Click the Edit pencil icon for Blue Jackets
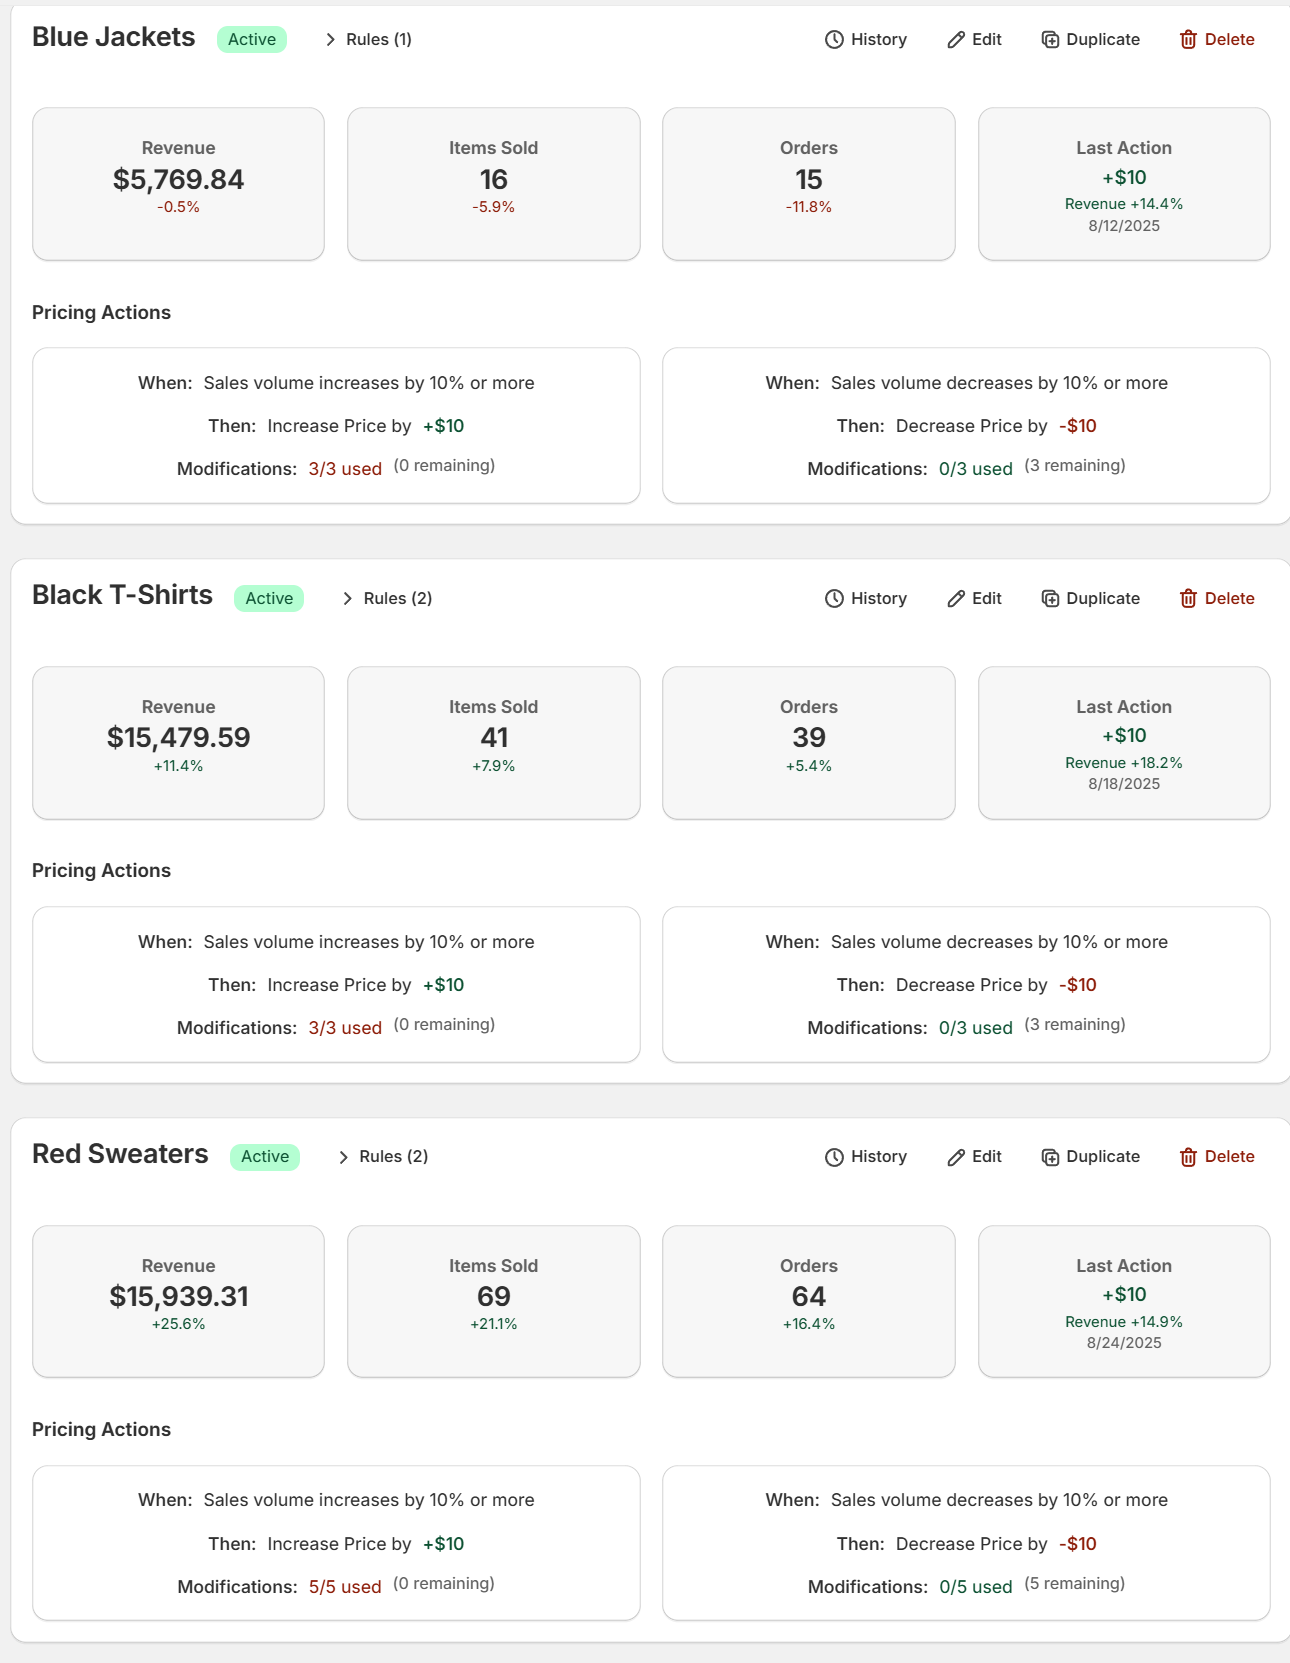Screen dimensions: 1290x1663 [x=955, y=39]
